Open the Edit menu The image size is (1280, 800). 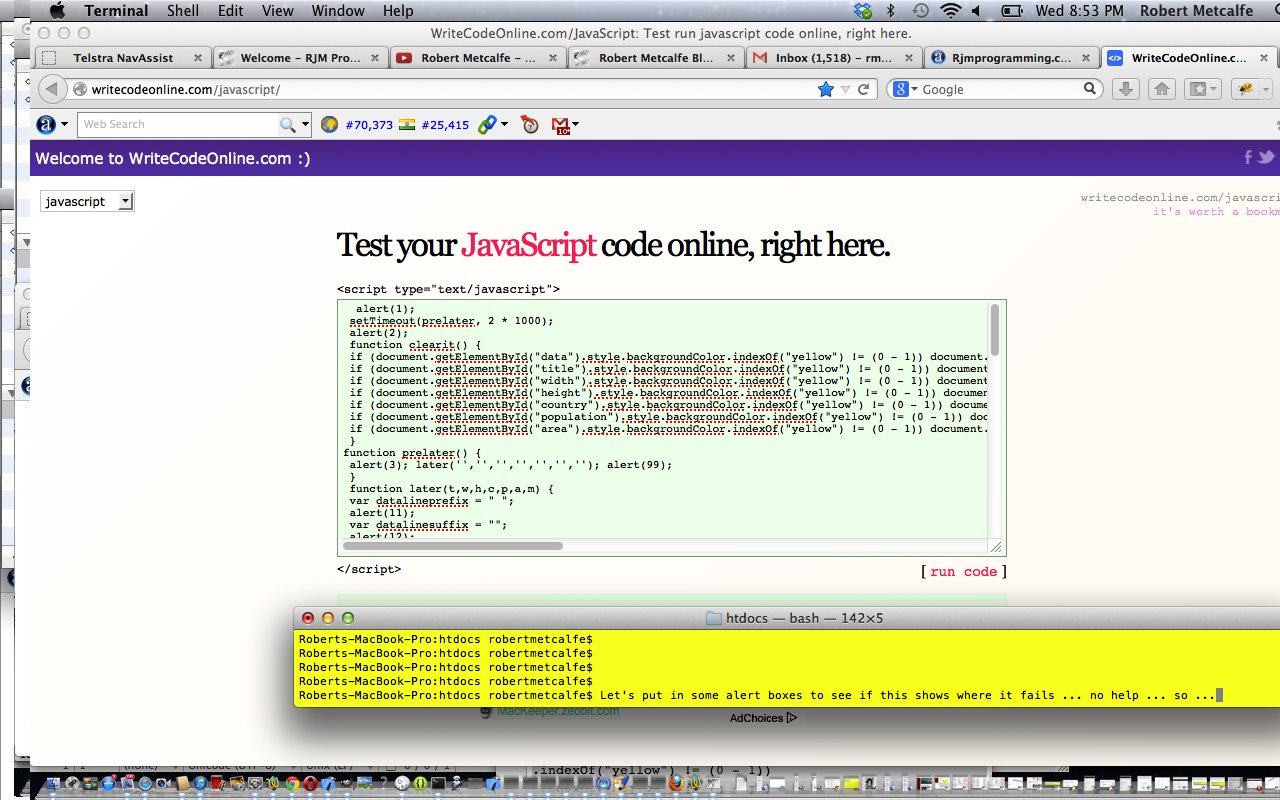pyautogui.click(x=231, y=11)
